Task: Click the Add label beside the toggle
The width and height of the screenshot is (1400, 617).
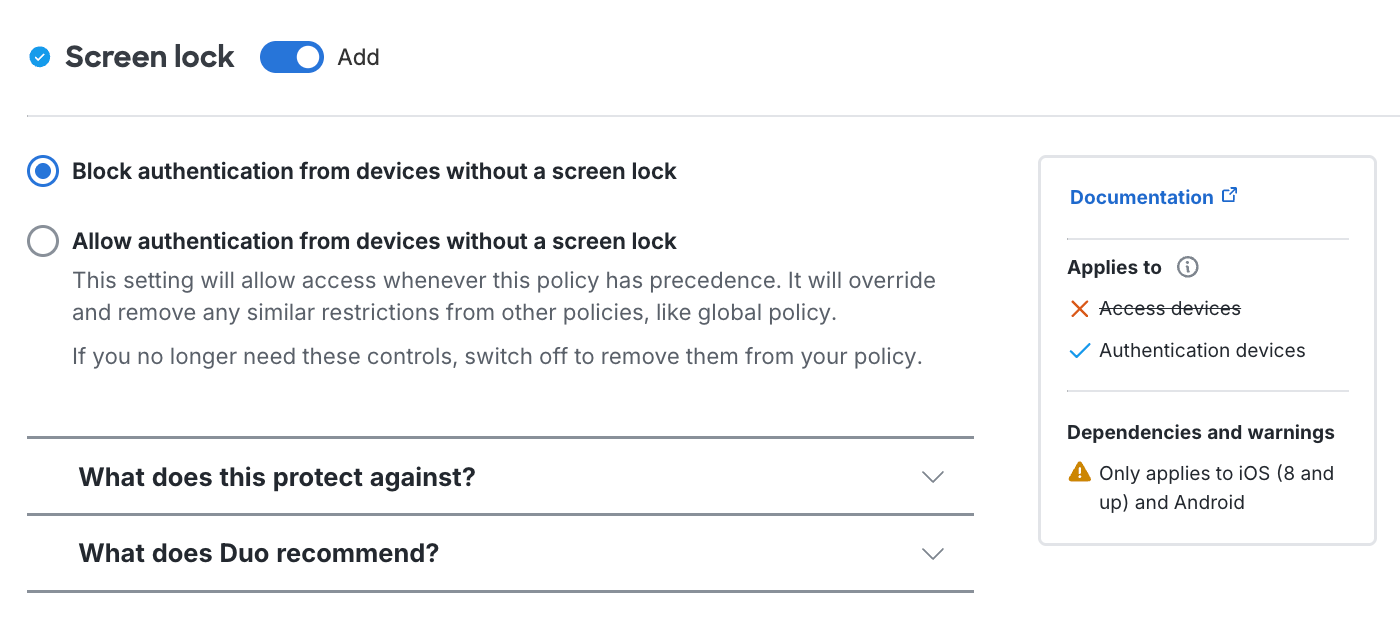Action: [359, 57]
